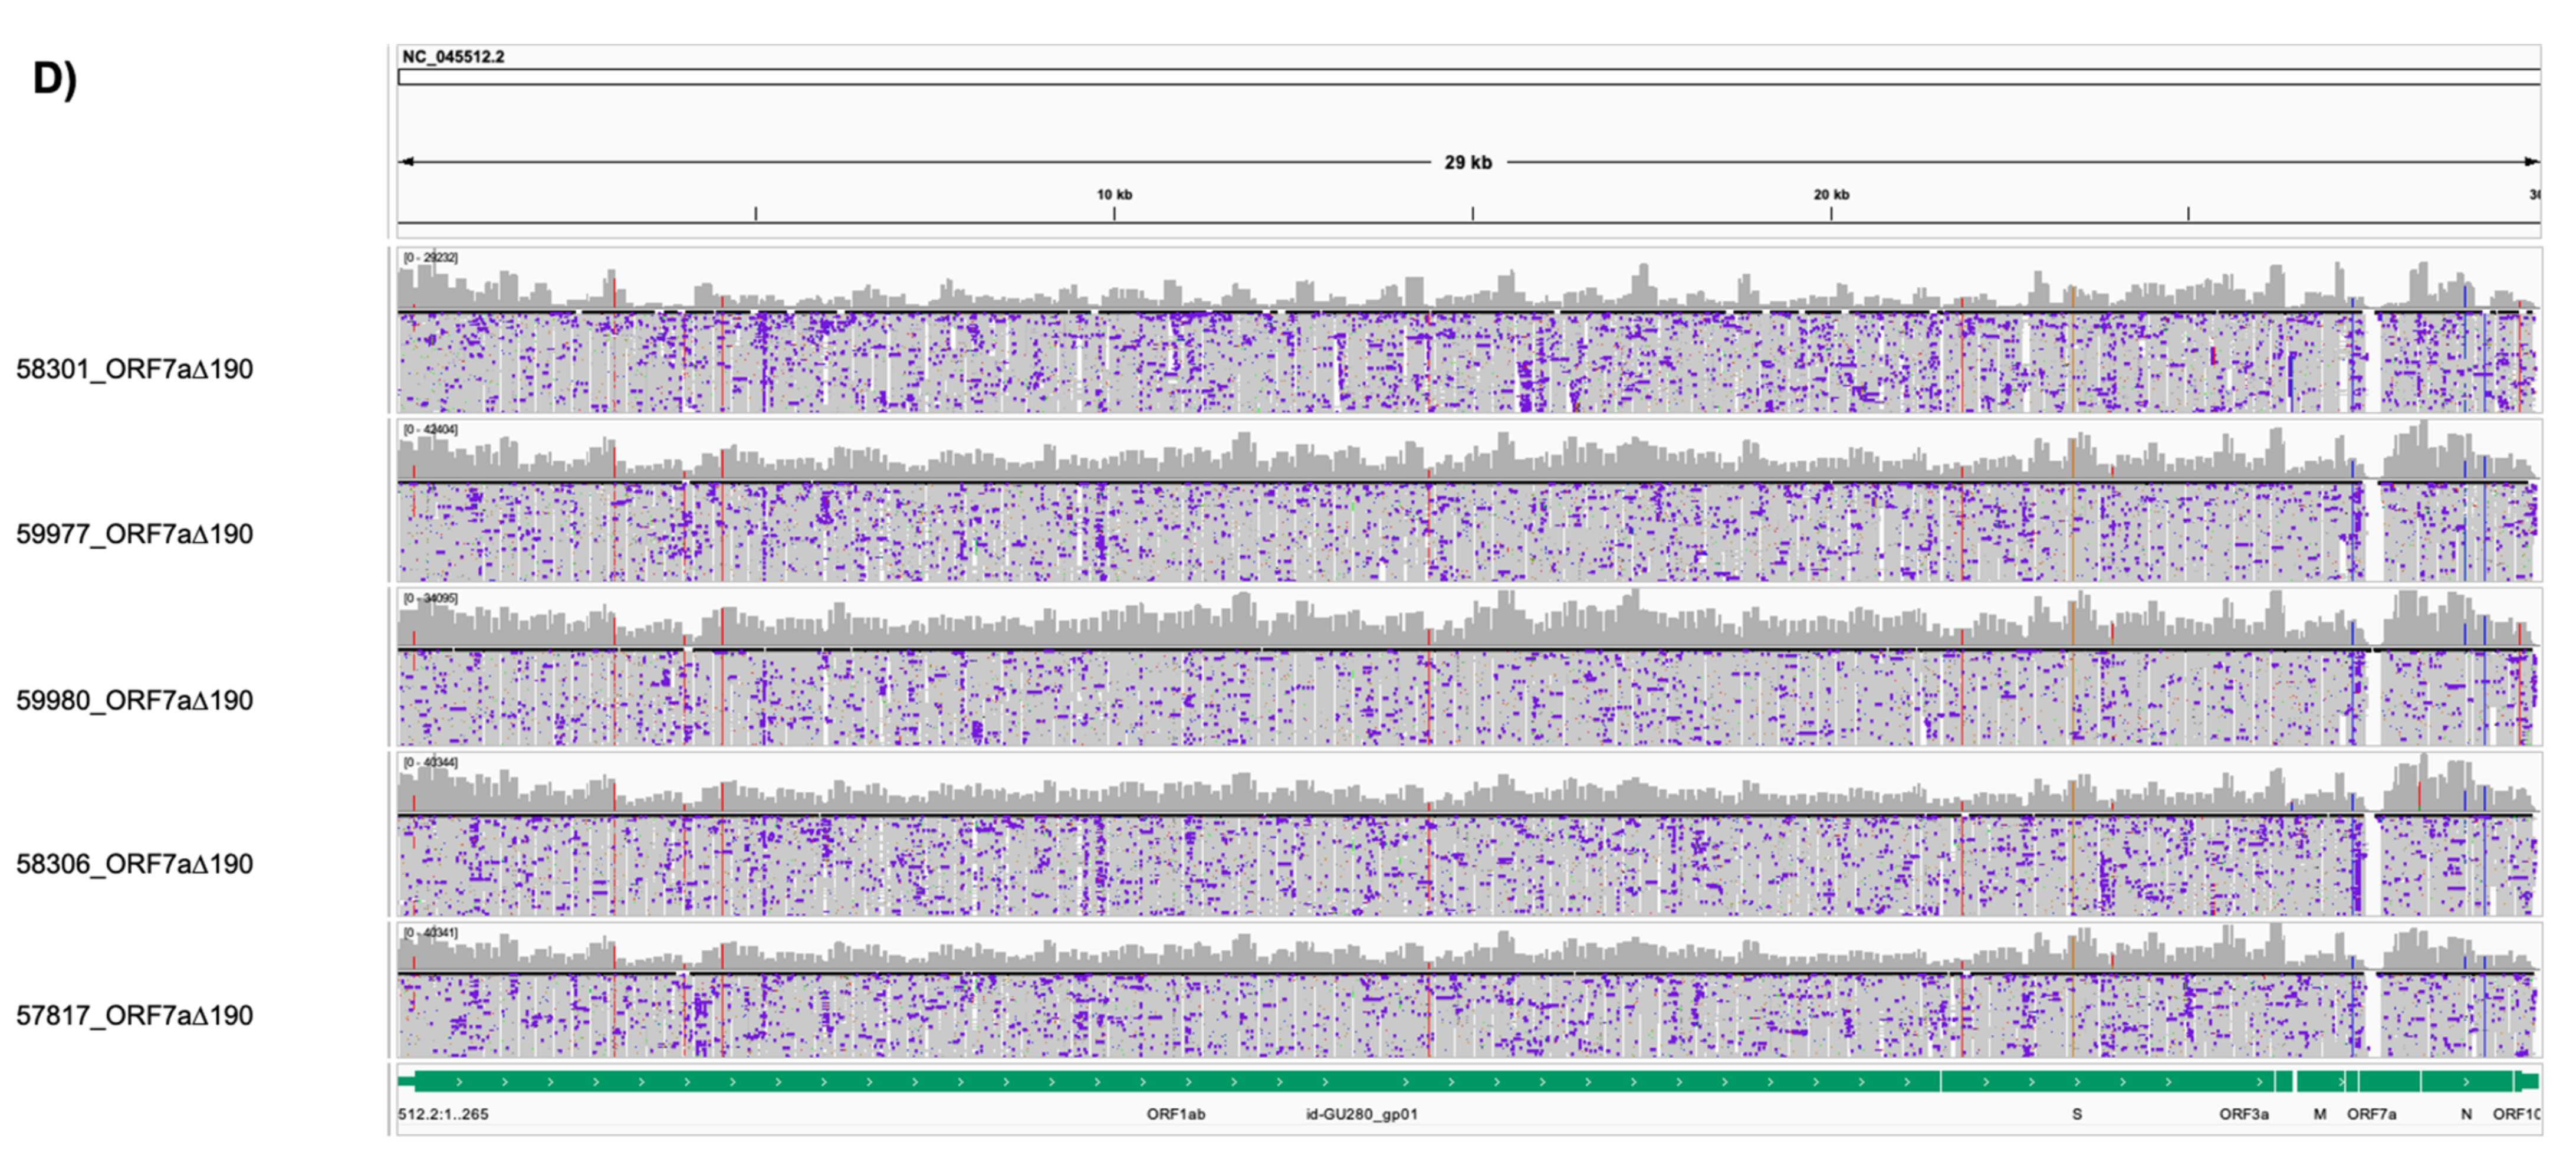Select the N gene annotation label
The width and height of the screenshot is (2576, 1168).
tap(2466, 1114)
